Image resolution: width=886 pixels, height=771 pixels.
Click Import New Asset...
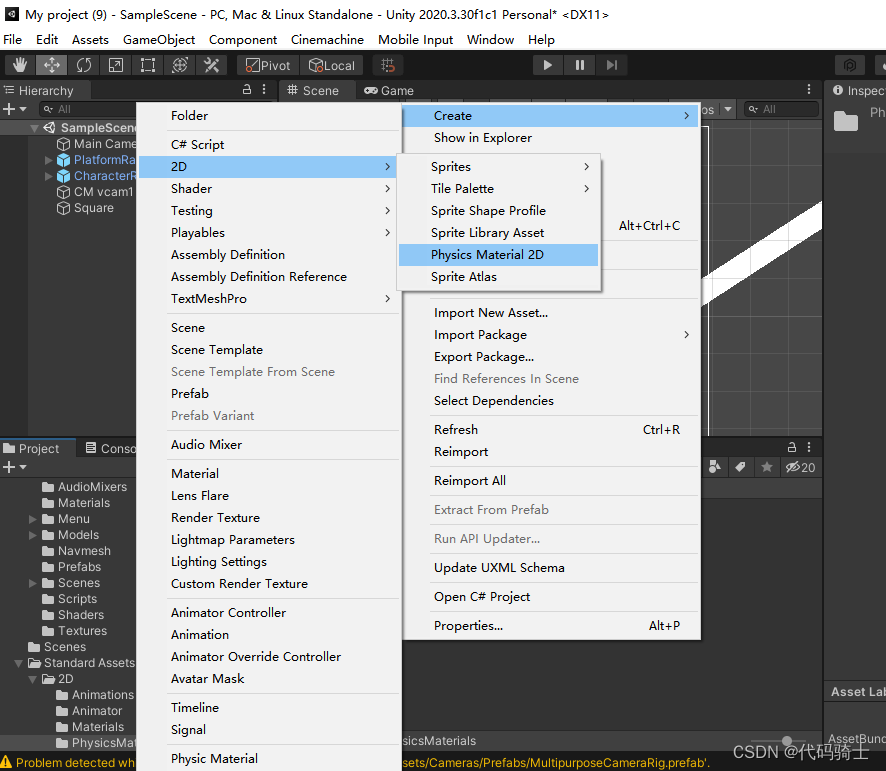tap(550, 313)
